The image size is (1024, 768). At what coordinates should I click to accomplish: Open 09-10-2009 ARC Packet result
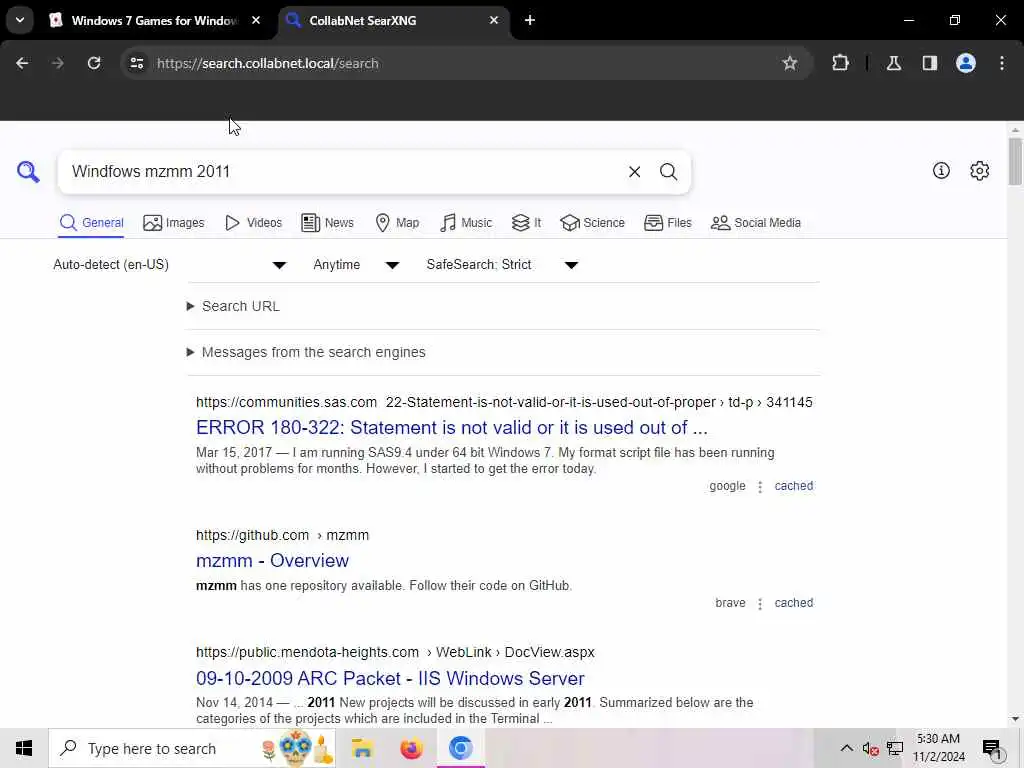(390, 678)
